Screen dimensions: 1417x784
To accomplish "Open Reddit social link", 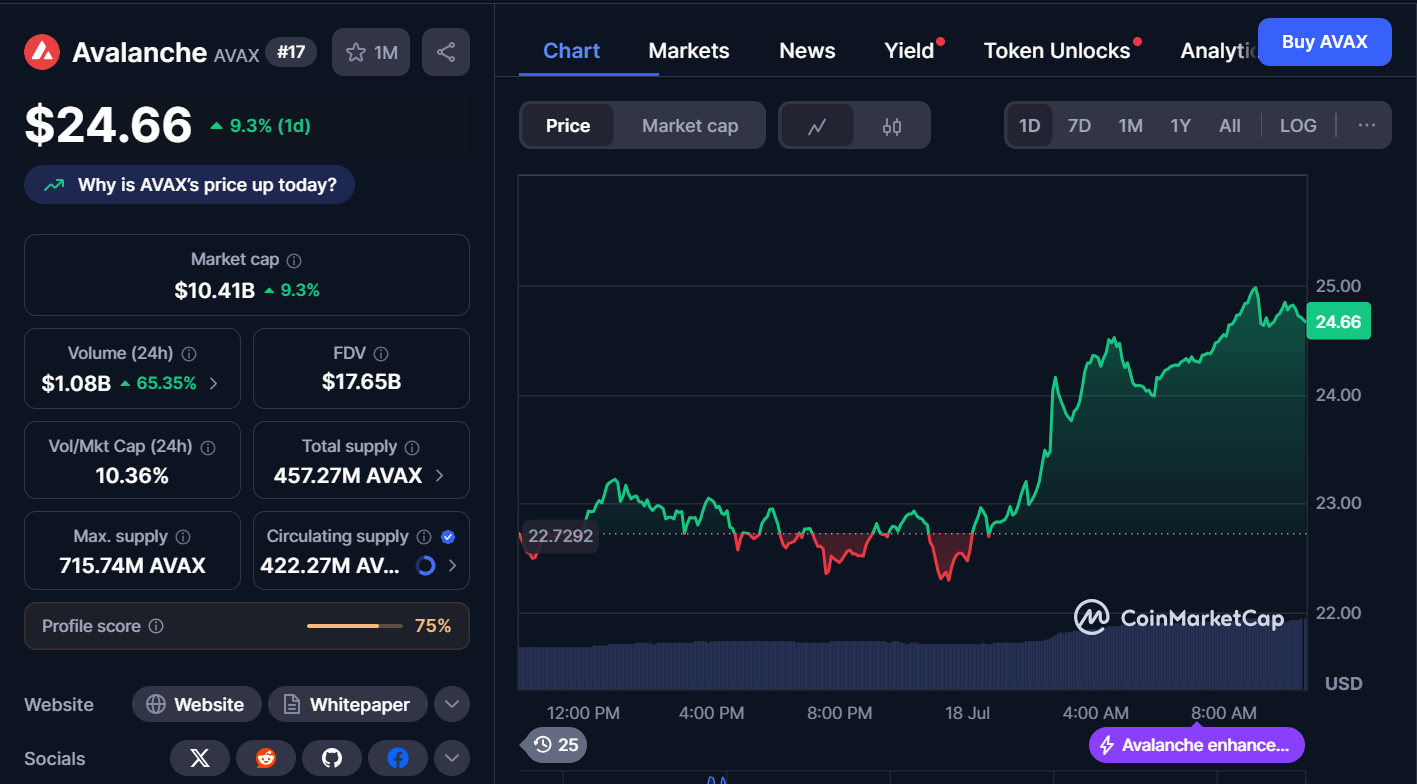I will pyautogui.click(x=266, y=759).
